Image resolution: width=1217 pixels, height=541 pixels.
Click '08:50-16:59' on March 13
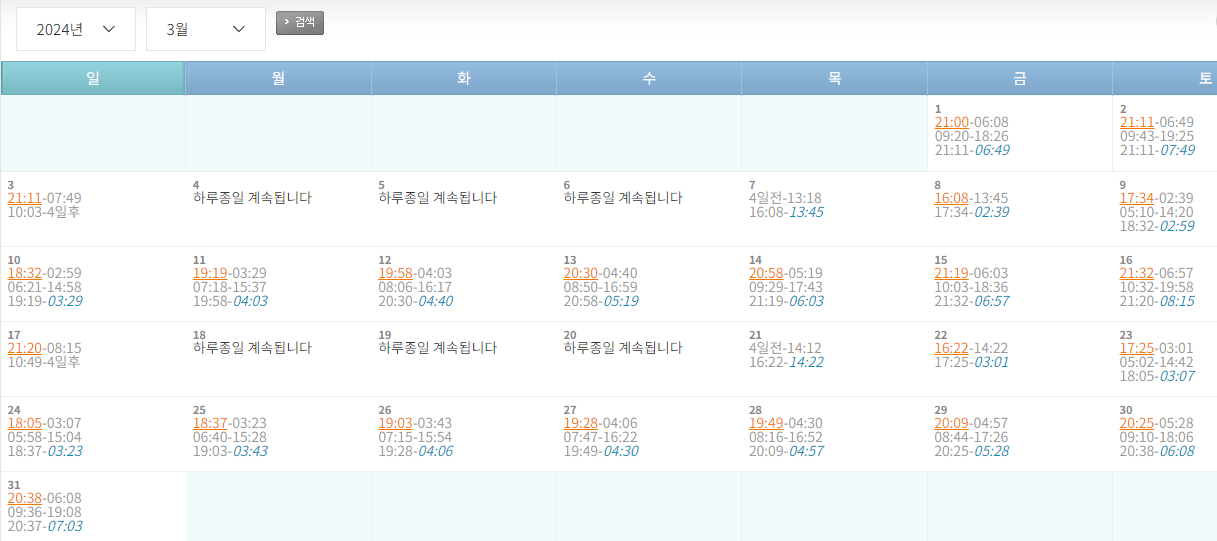601,287
